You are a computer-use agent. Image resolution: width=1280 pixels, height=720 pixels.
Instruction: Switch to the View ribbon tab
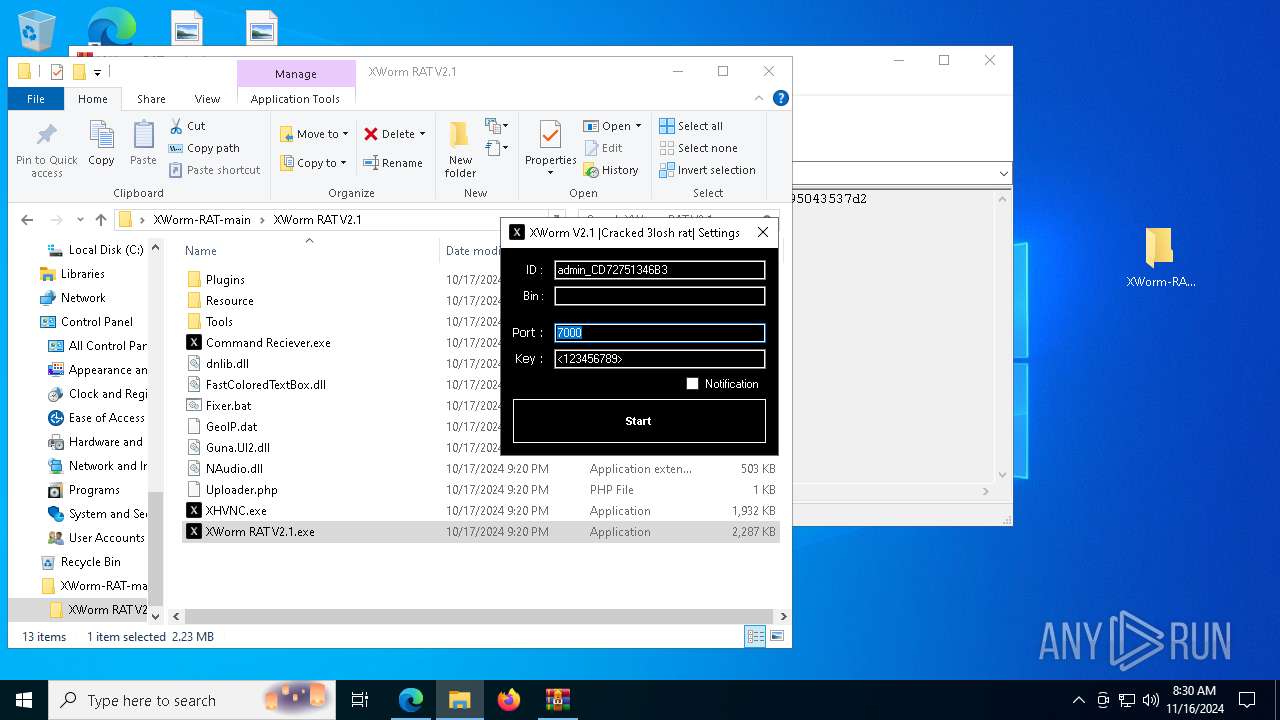point(207,99)
